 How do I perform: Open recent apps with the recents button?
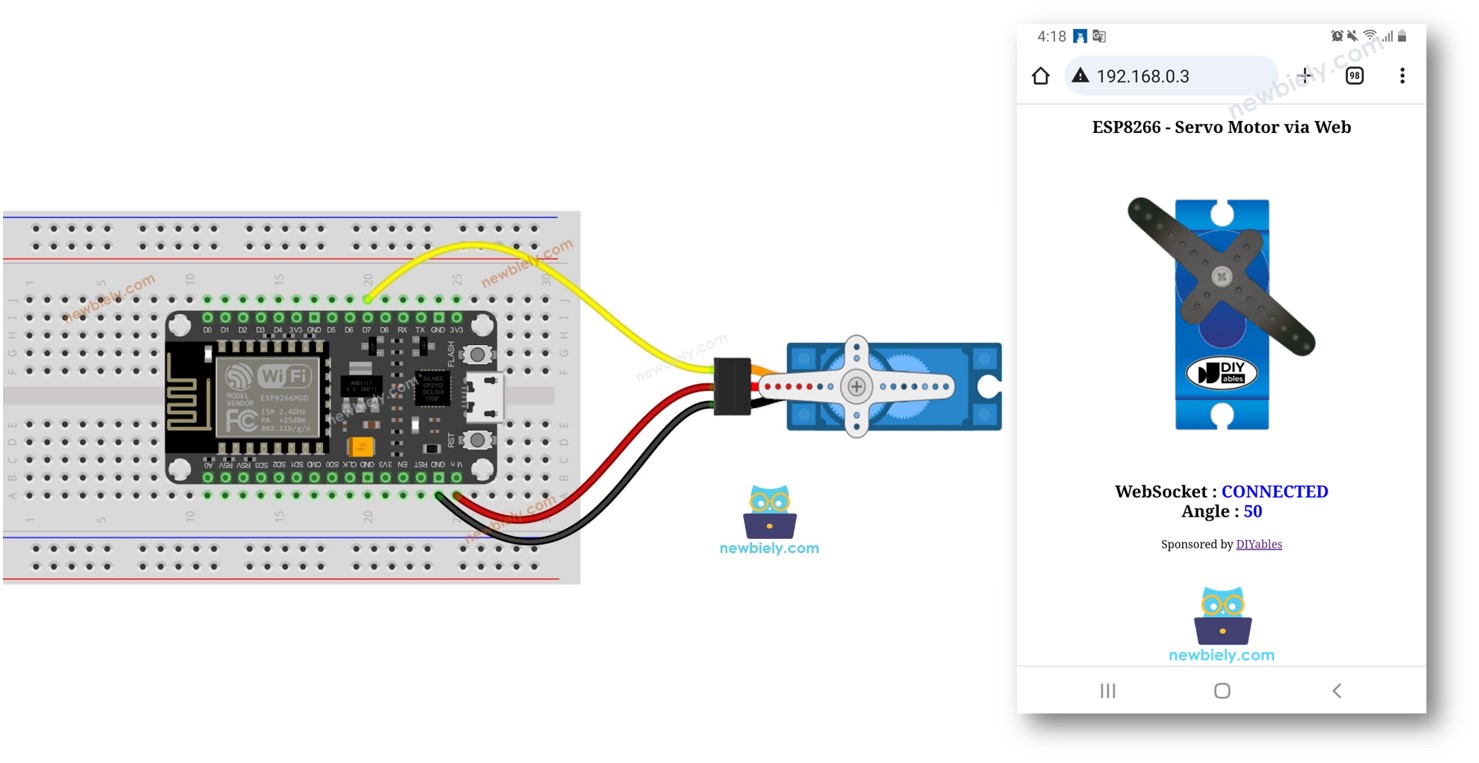tap(1107, 690)
